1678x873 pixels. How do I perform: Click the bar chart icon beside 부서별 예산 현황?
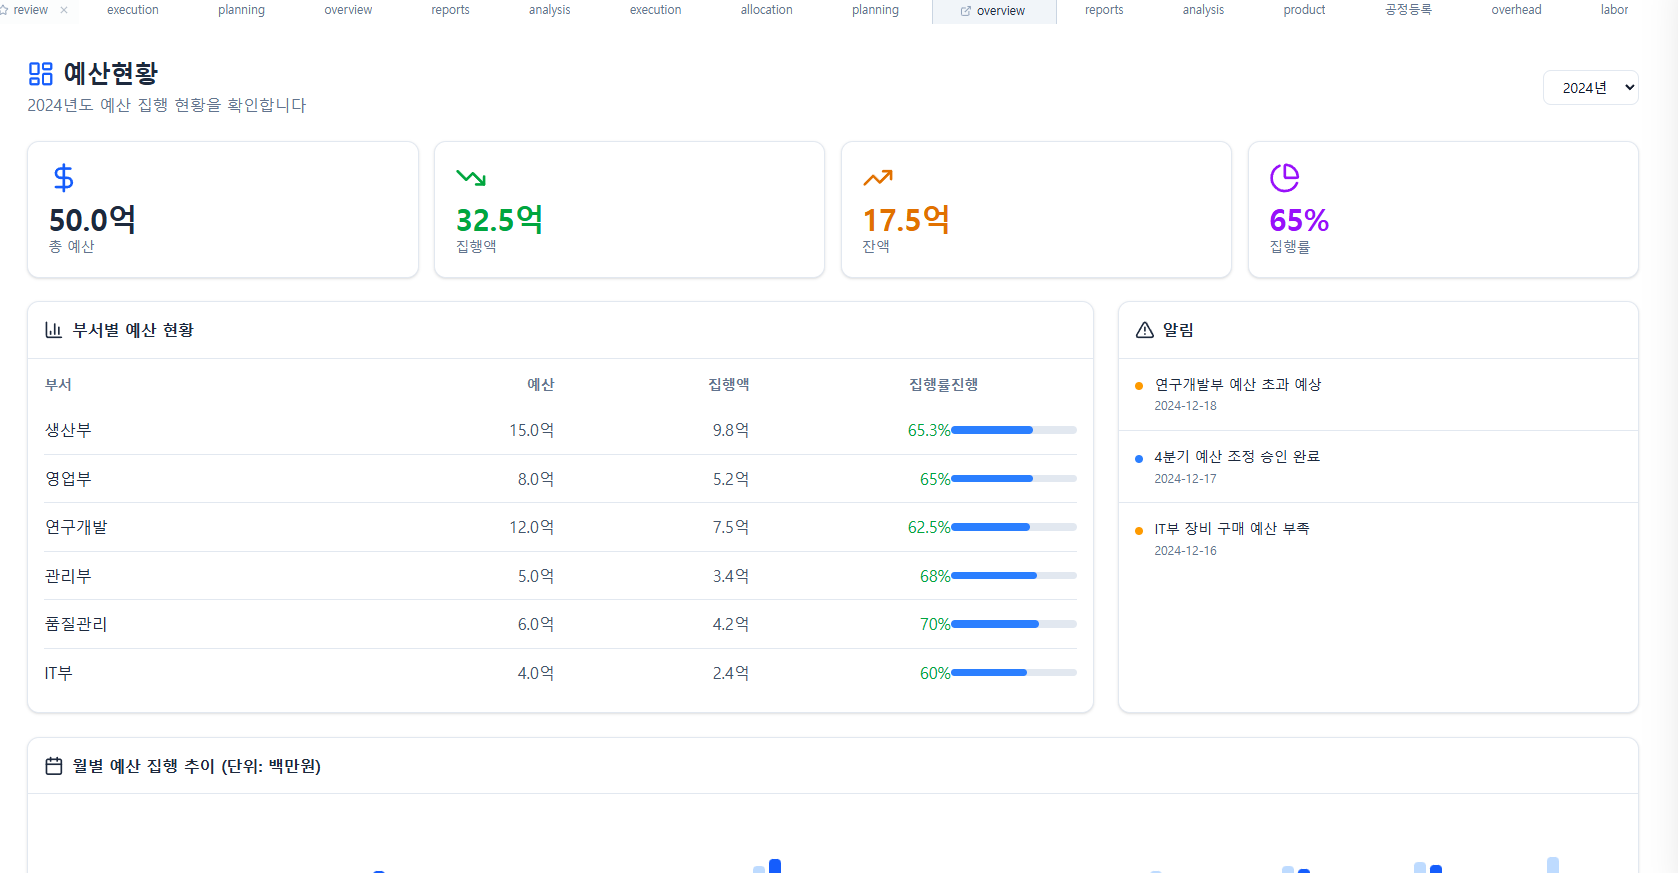point(54,330)
